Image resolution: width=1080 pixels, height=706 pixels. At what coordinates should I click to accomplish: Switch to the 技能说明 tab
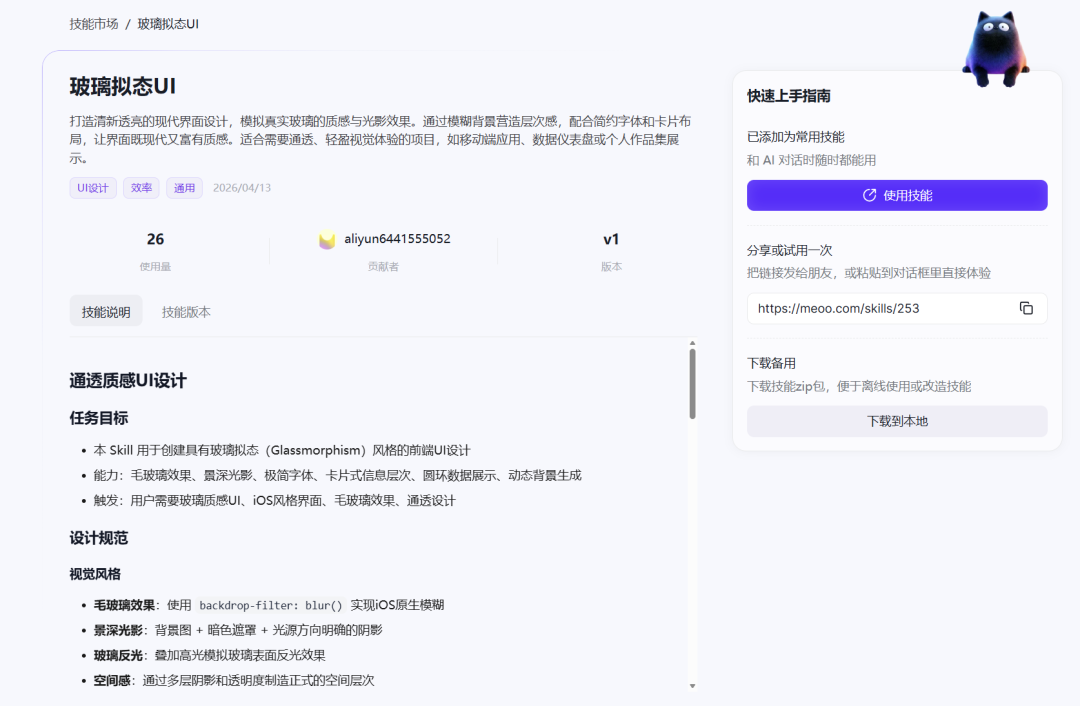(105, 311)
